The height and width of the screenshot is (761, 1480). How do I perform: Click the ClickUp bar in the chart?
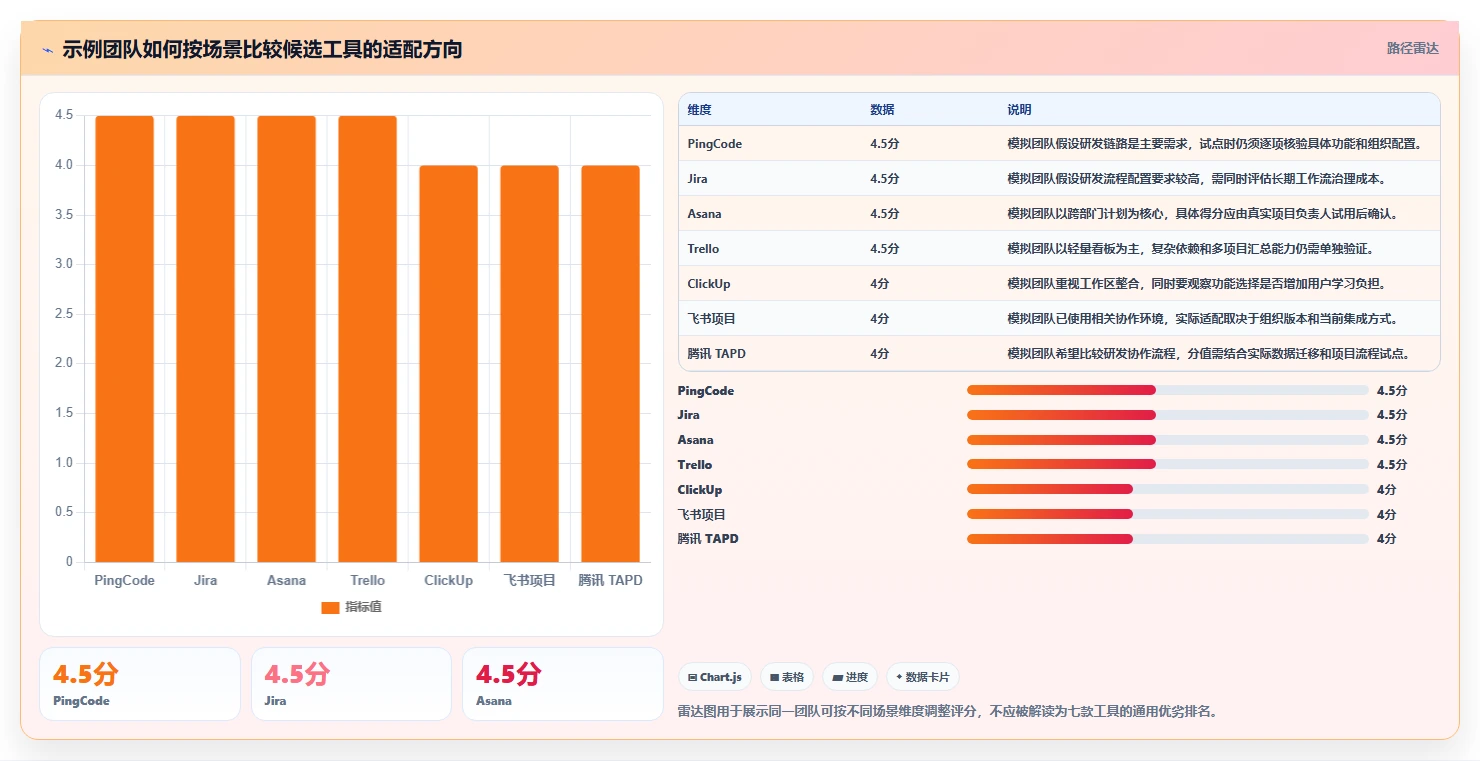click(448, 364)
